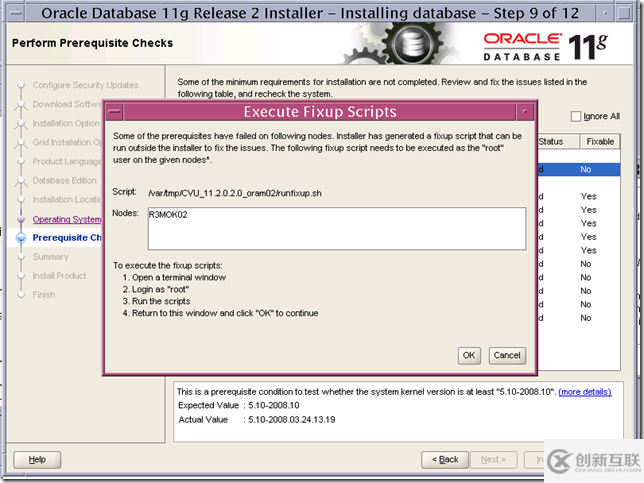Image resolution: width=644 pixels, height=483 pixels.
Task: Click the installer title-bar maximize square button
Action: click(625, 13)
